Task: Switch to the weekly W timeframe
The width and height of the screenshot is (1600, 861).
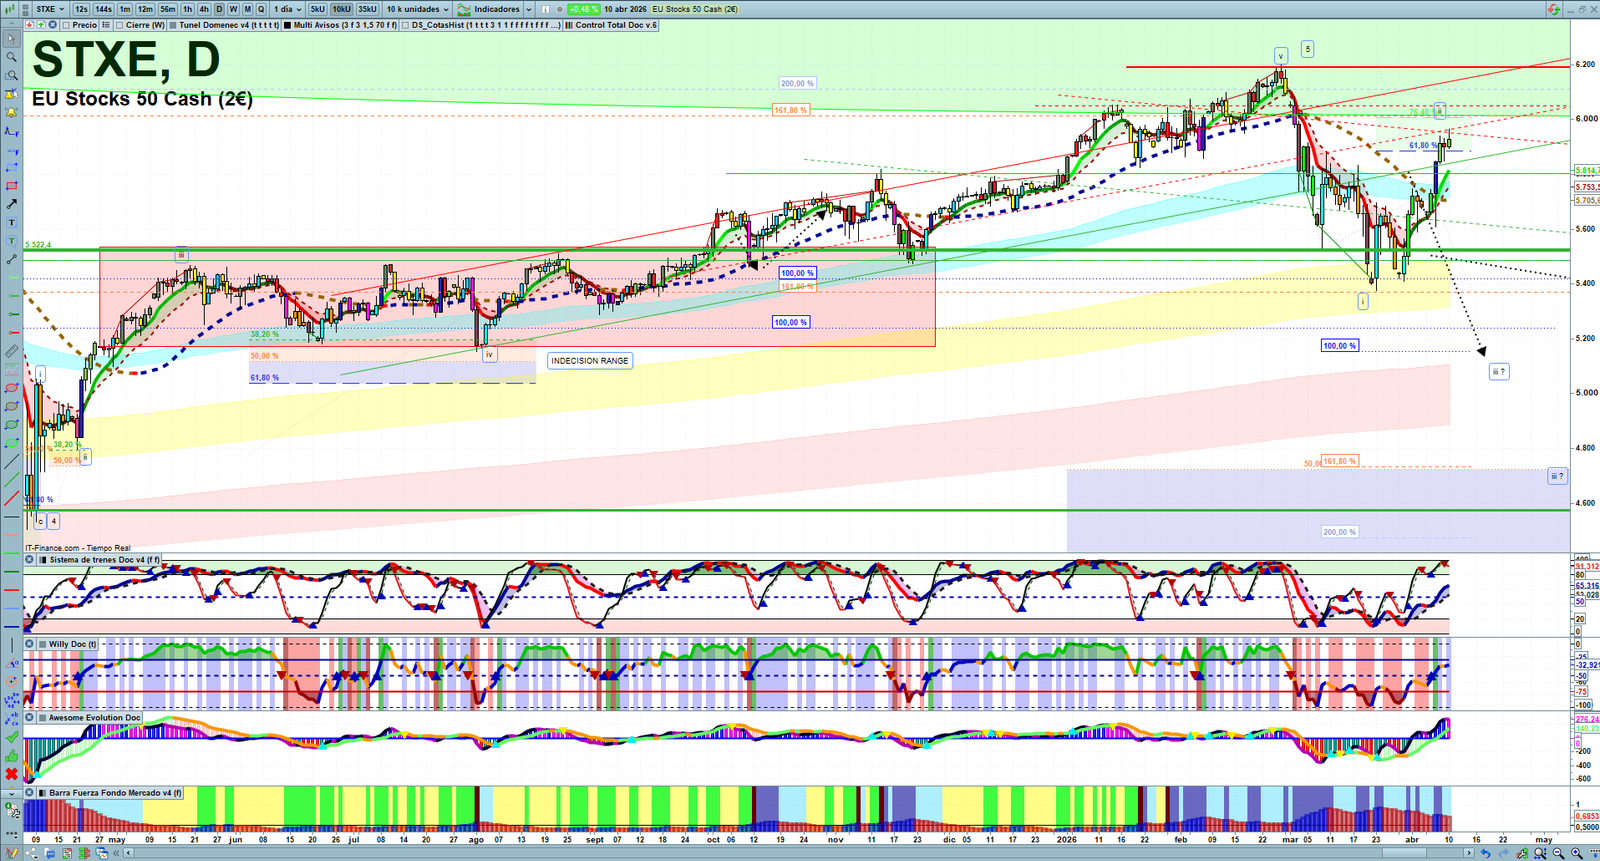Action: coord(233,9)
